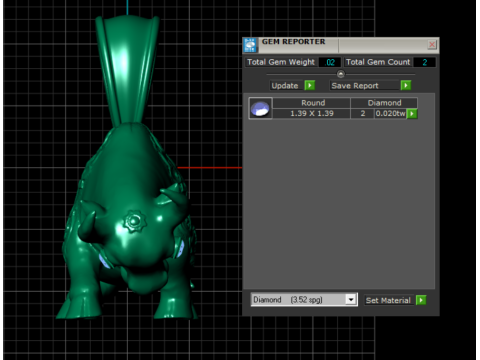Viewport: 480px width, 360px height.
Task: Select the Diamond material cell
Action: (384, 103)
